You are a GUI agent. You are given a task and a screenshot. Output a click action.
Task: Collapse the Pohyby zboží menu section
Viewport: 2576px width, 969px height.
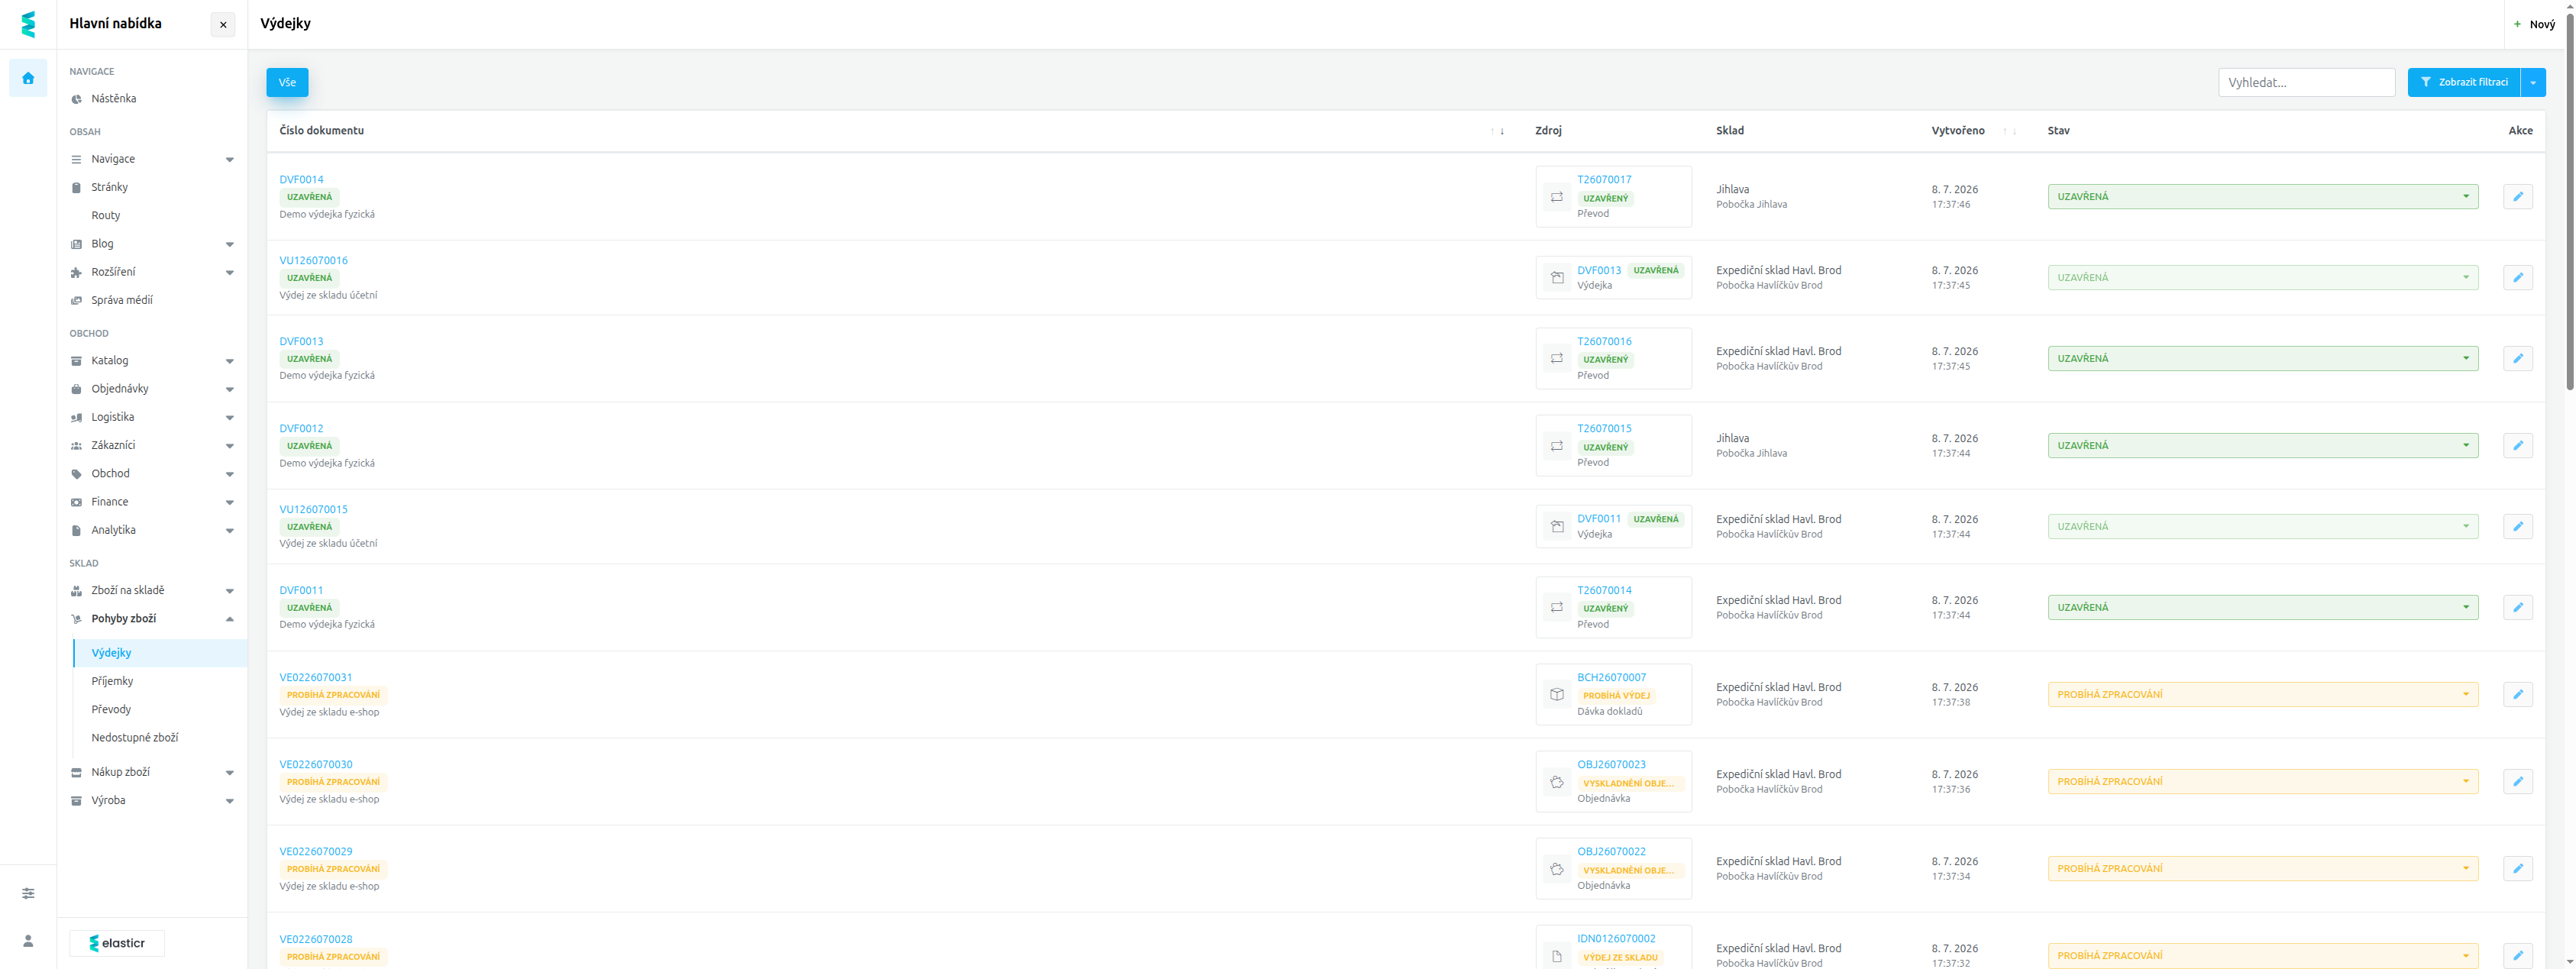(229, 619)
